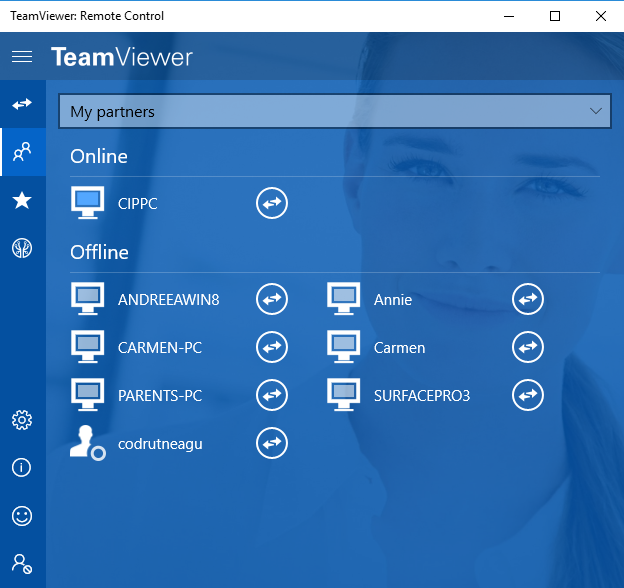Viewport: 624px width, 588px height.
Task: Click the Annie computer monitor icon
Action: point(343,298)
